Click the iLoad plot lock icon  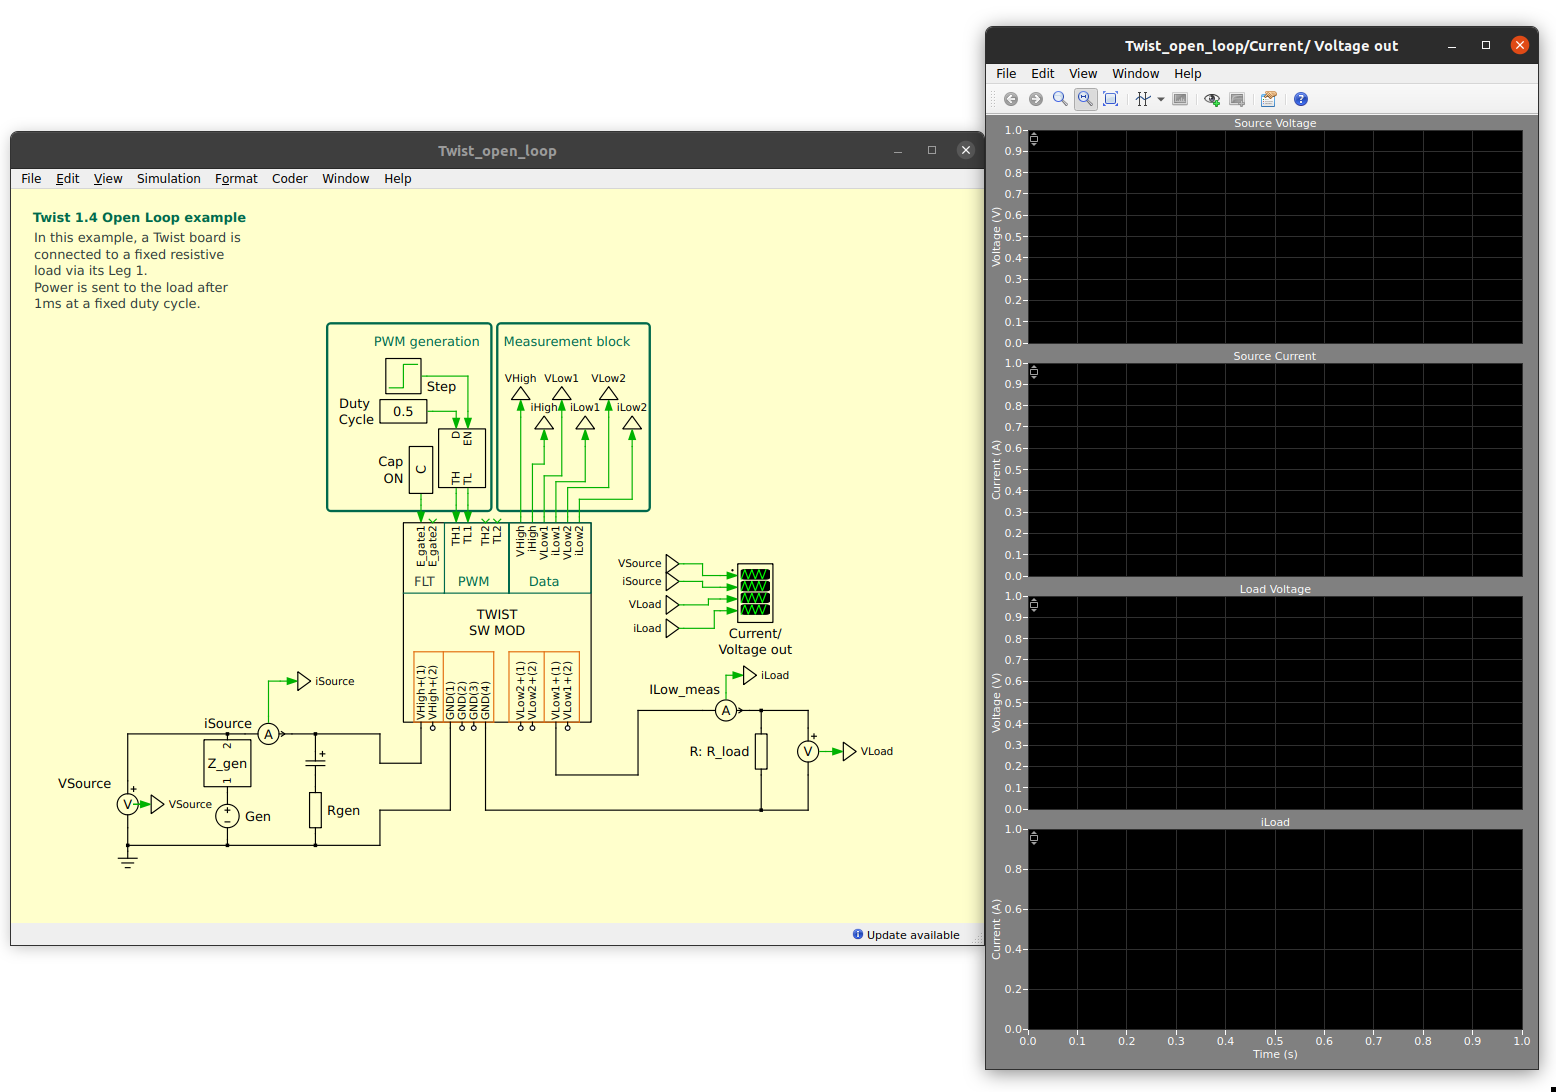click(1034, 838)
